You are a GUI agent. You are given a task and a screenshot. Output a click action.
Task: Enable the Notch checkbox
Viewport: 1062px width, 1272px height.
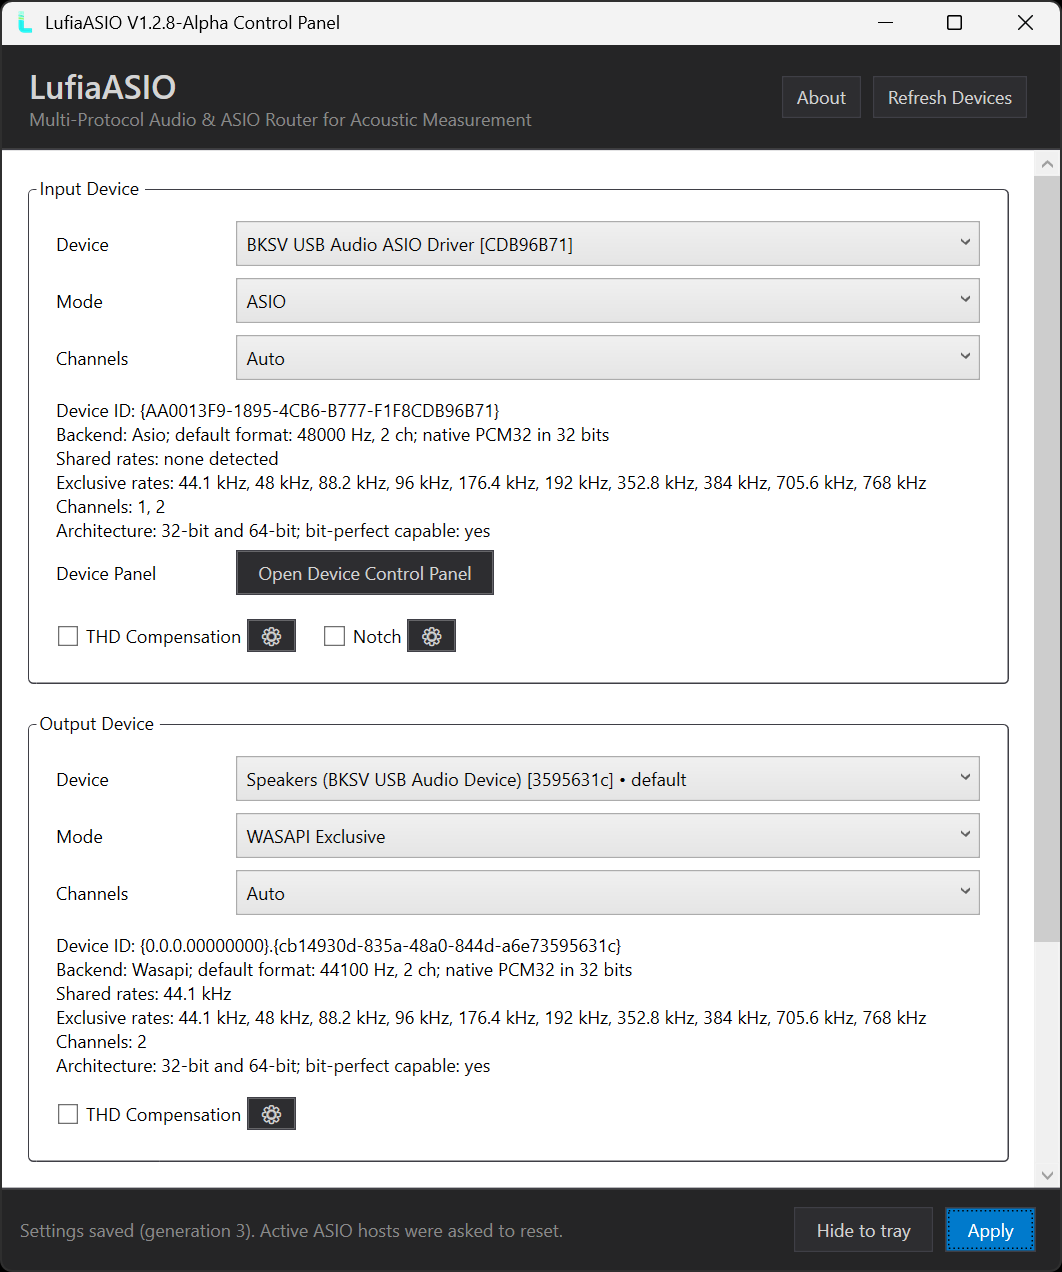[335, 636]
